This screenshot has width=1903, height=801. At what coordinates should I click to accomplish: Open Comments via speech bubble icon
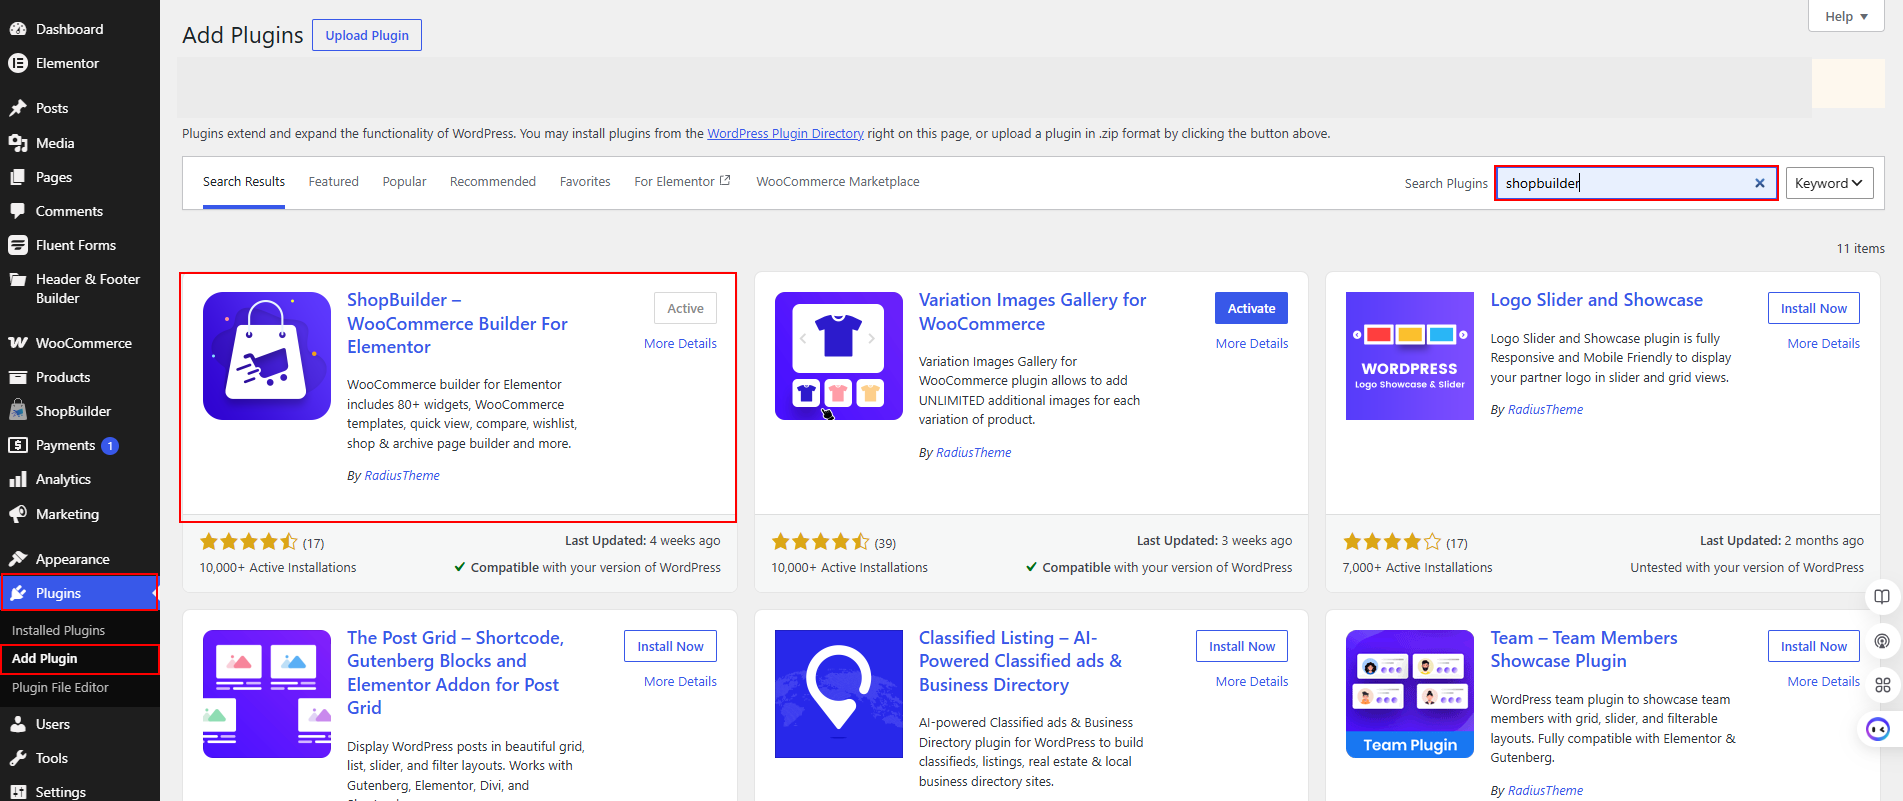(18, 211)
